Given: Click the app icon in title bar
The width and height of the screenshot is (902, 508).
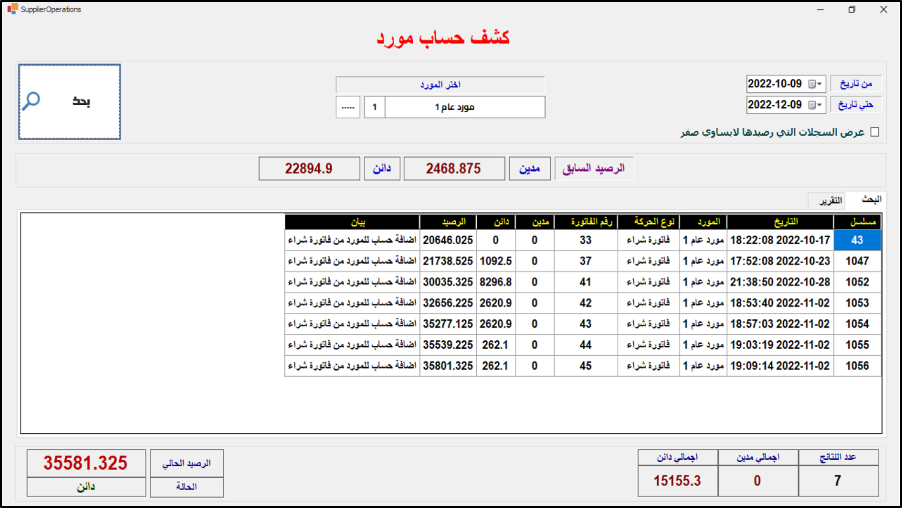Looking at the screenshot, I should point(11,9).
